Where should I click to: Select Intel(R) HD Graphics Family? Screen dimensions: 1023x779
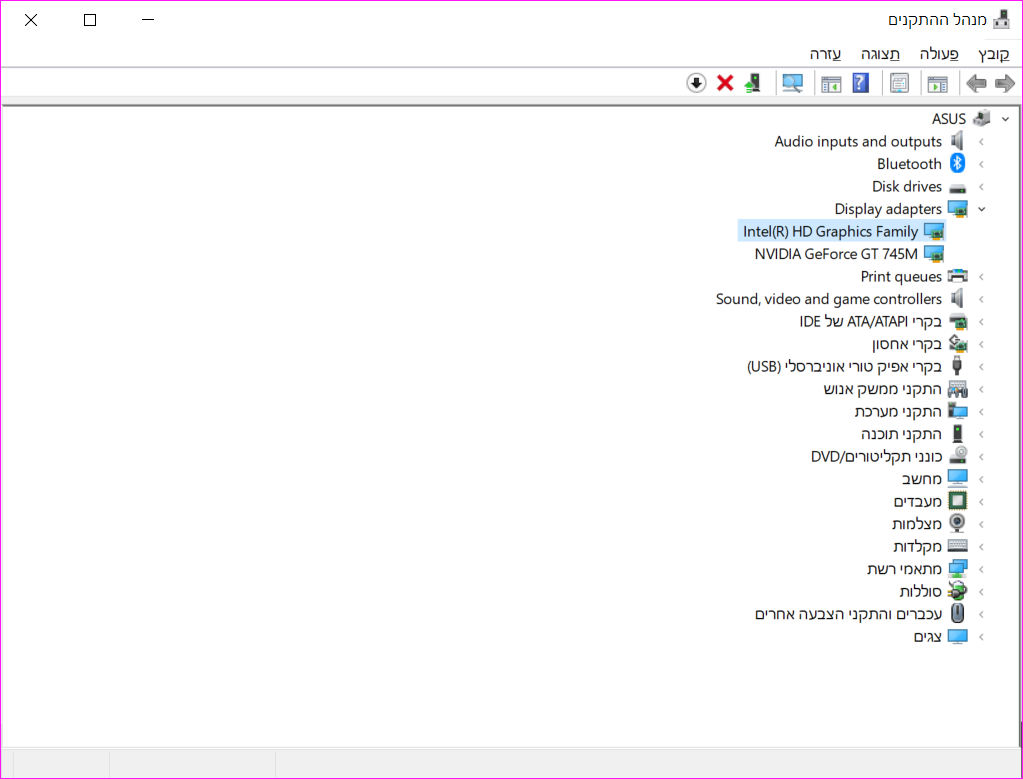coord(830,232)
